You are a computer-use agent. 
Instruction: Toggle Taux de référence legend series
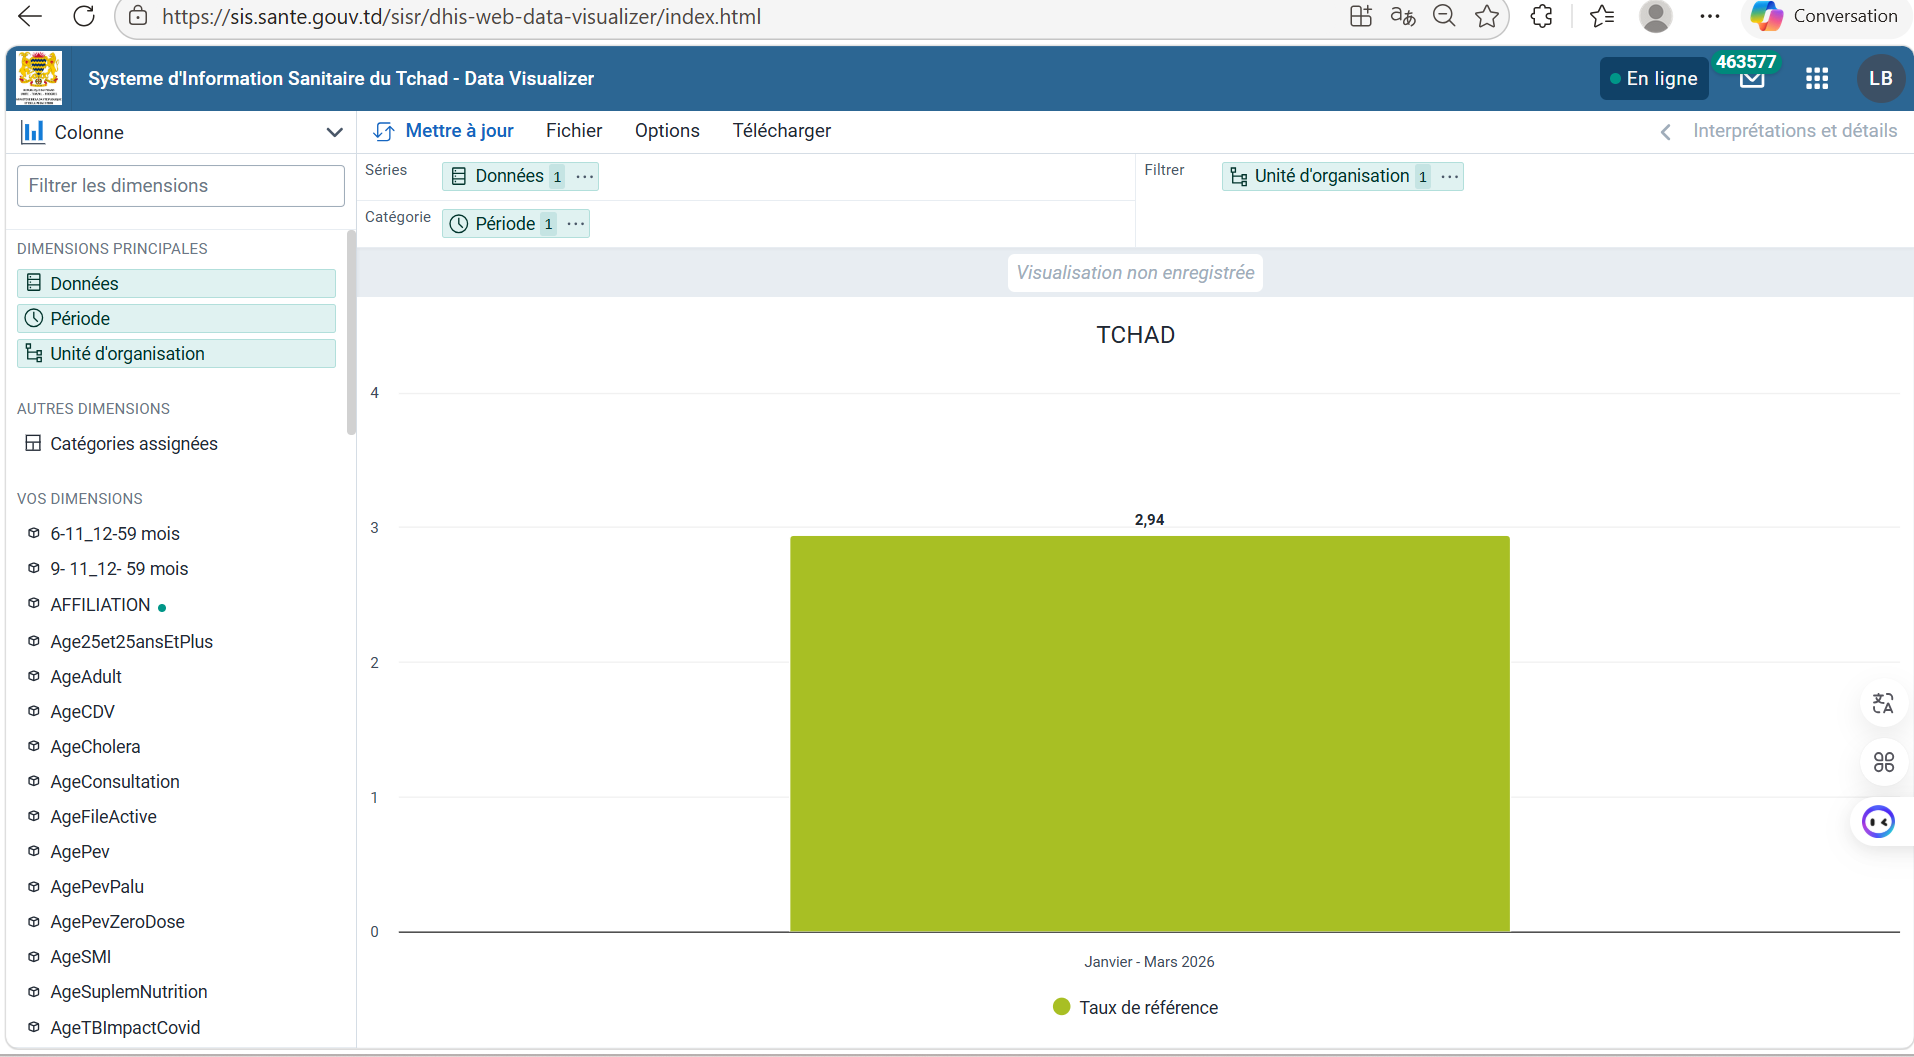click(x=1135, y=1007)
